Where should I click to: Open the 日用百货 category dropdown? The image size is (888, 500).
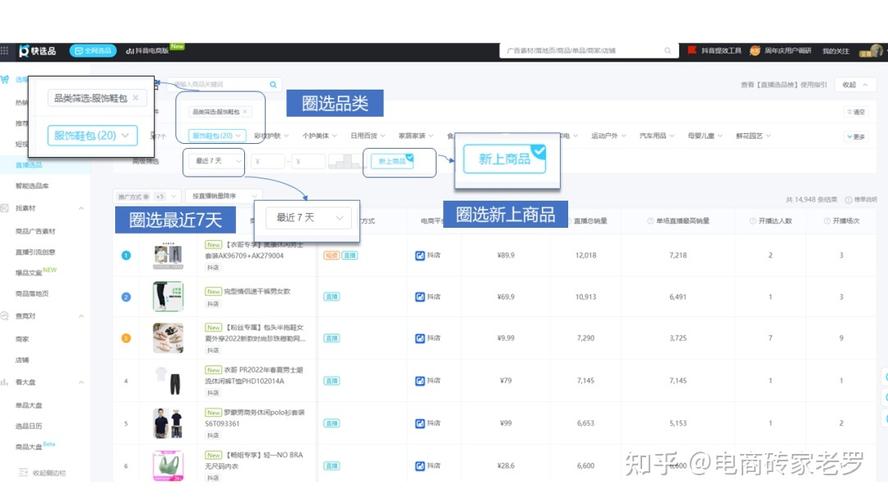click(x=367, y=136)
